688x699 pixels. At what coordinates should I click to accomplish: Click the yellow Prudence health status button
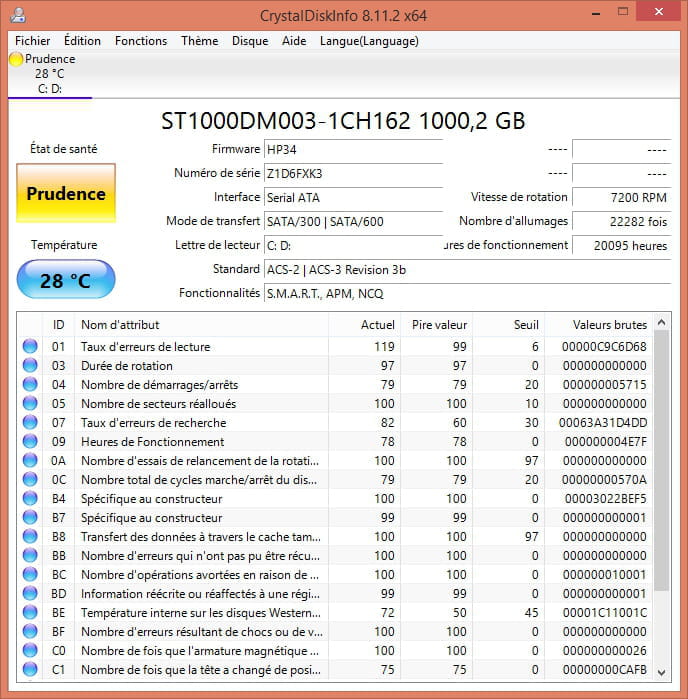pyautogui.click(x=66, y=193)
